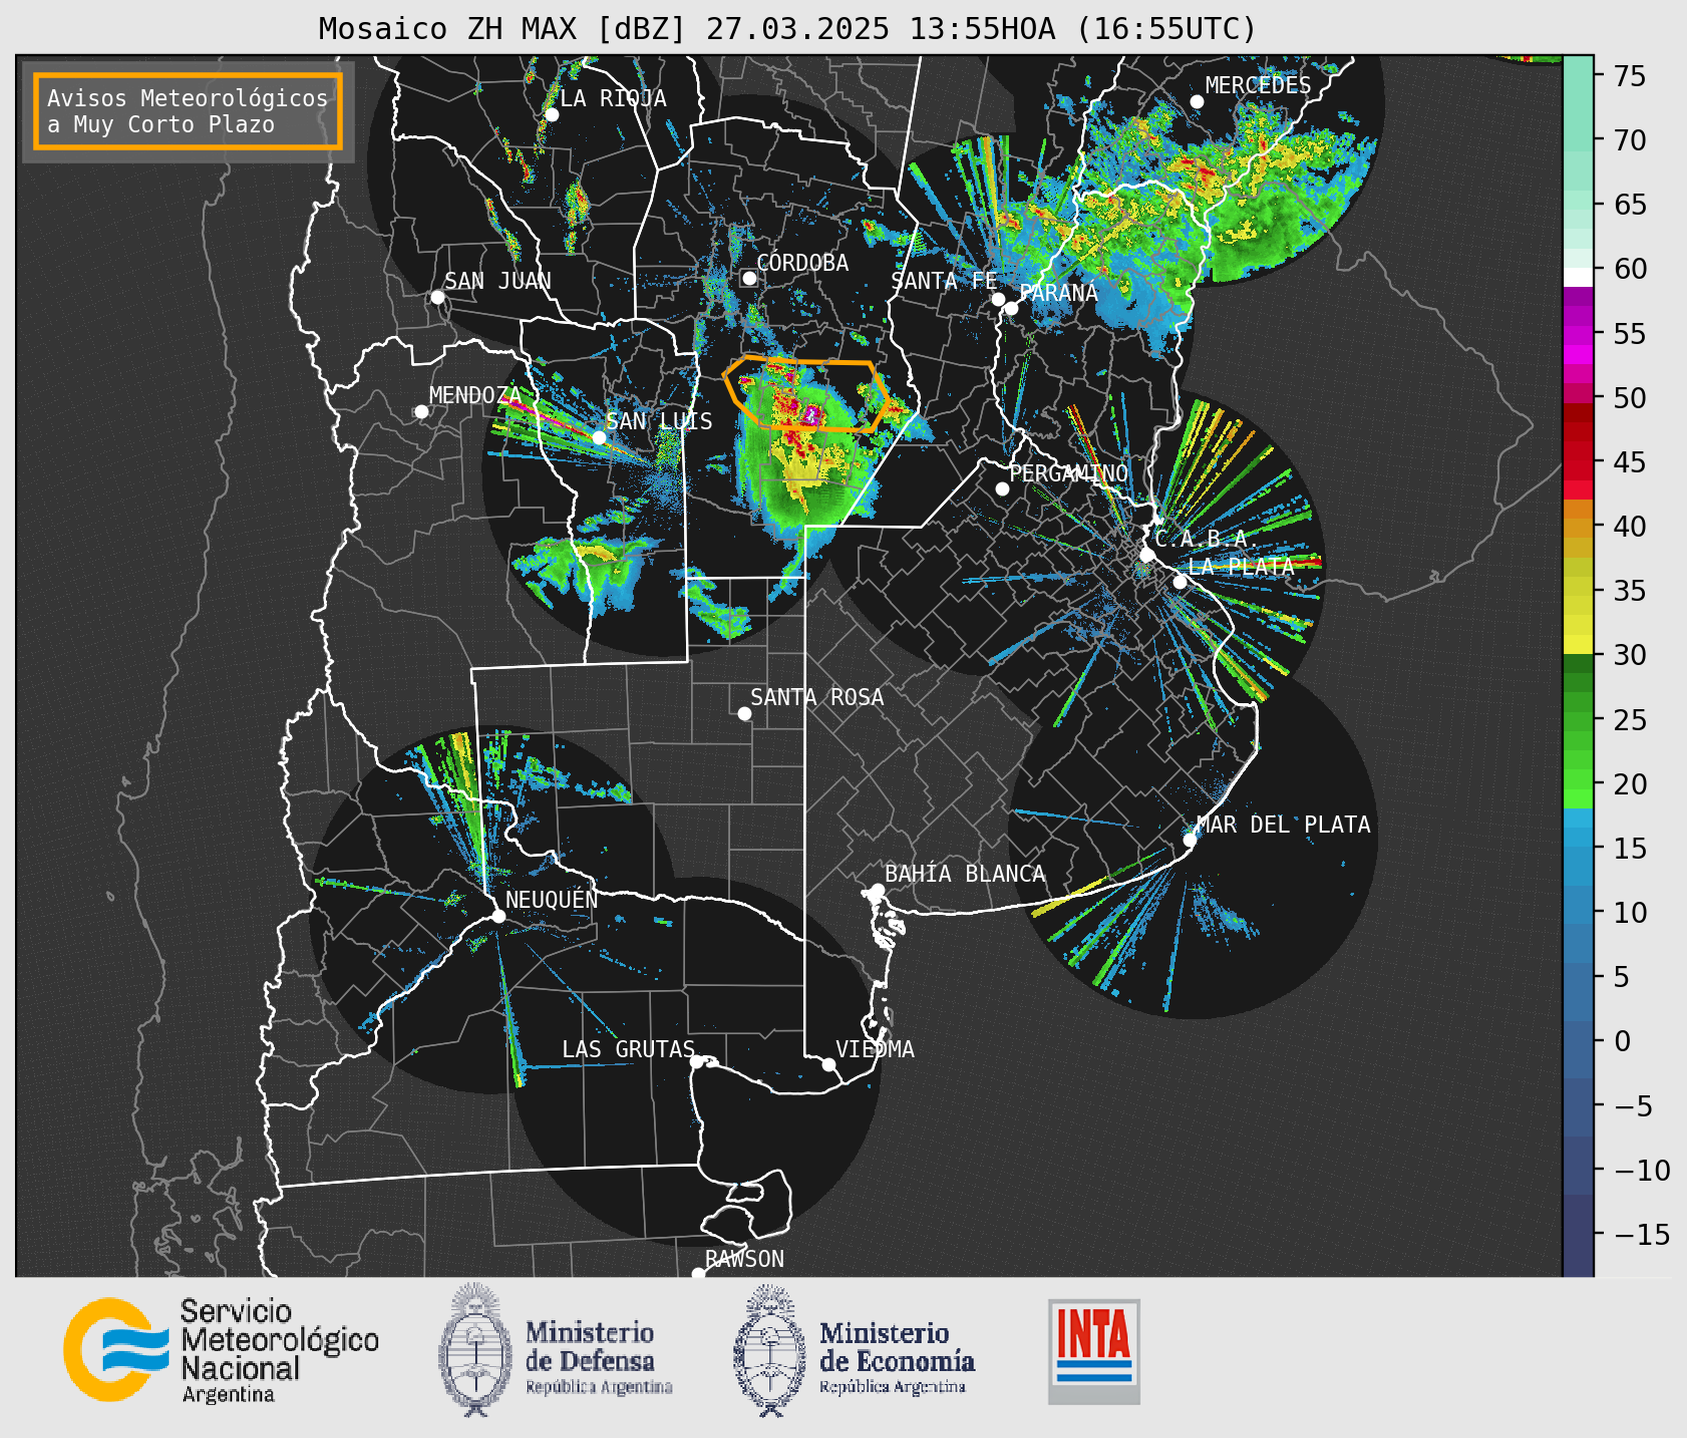Click the LAS GRUTAS marker dot
The width and height of the screenshot is (1687, 1438).
coord(696,1061)
